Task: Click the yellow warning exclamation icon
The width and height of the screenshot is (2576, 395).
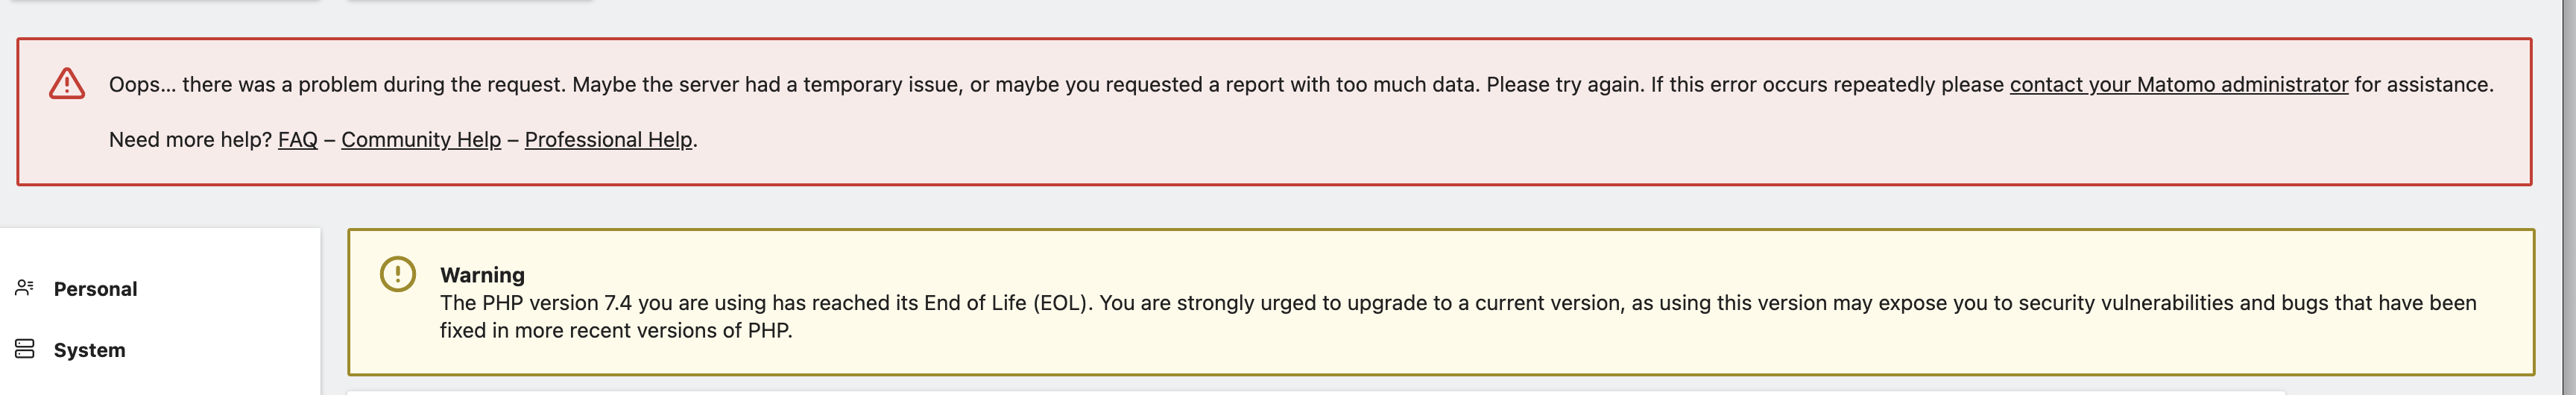Action: point(397,274)
